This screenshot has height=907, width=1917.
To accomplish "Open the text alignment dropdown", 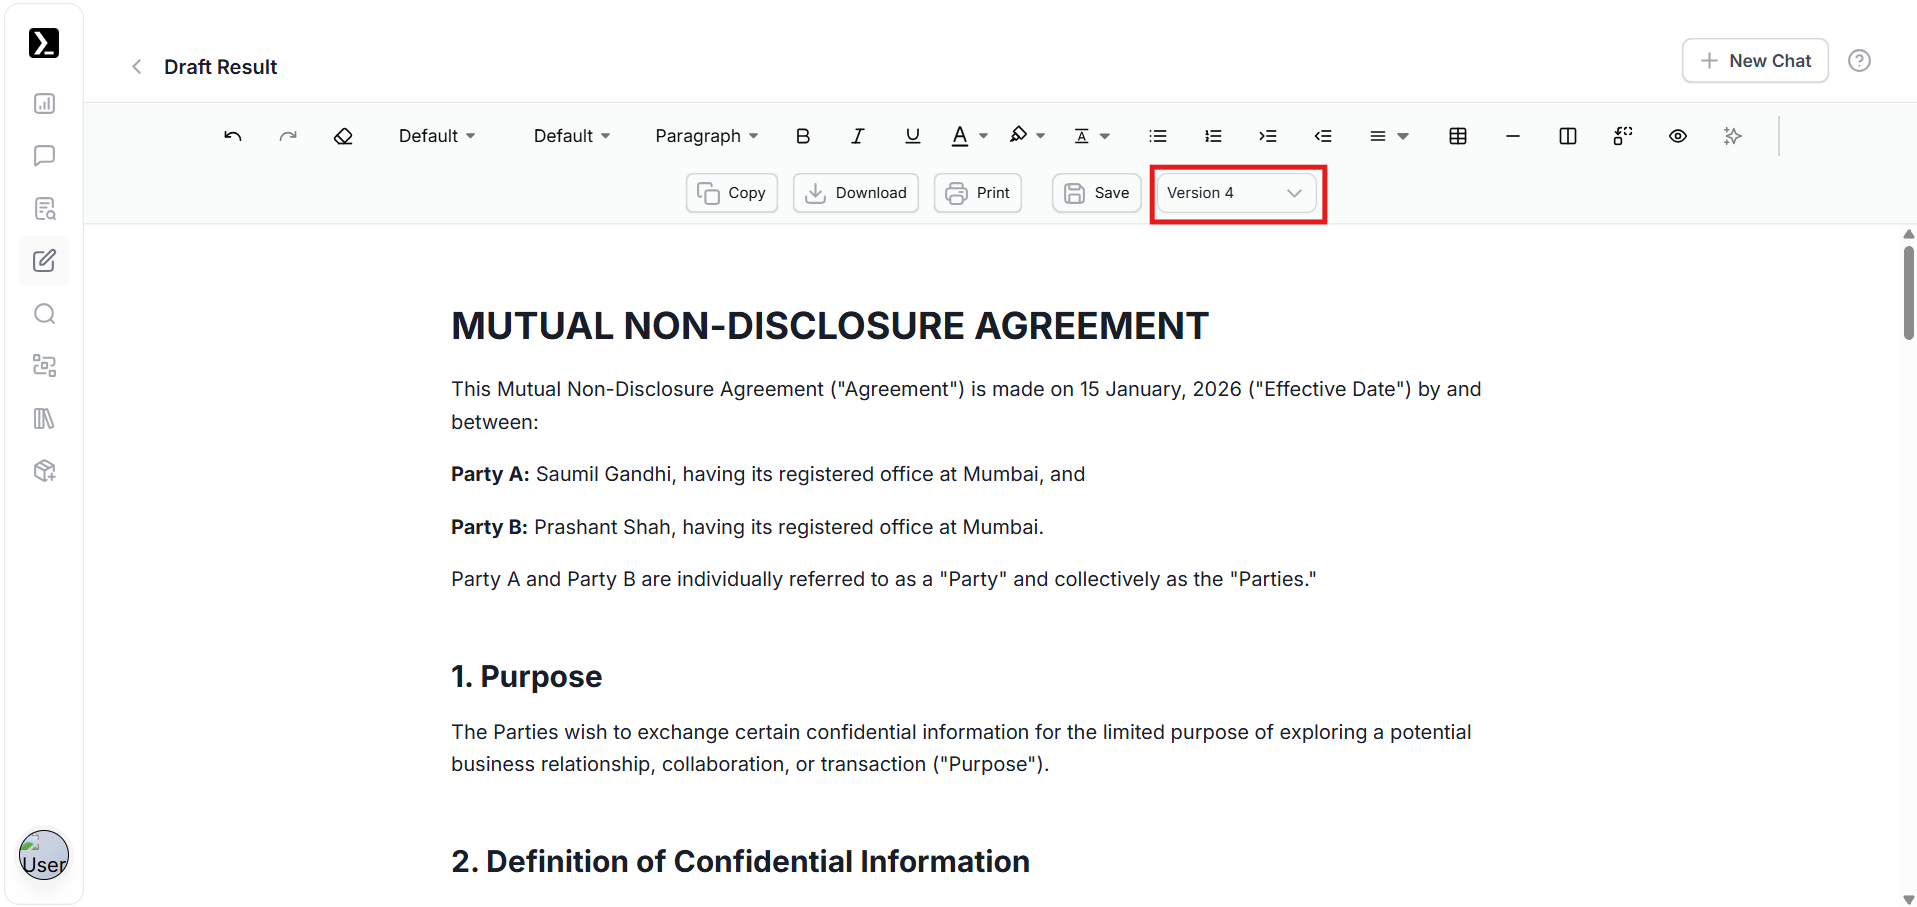I will pyautogui.click(x=1388, y=136).
